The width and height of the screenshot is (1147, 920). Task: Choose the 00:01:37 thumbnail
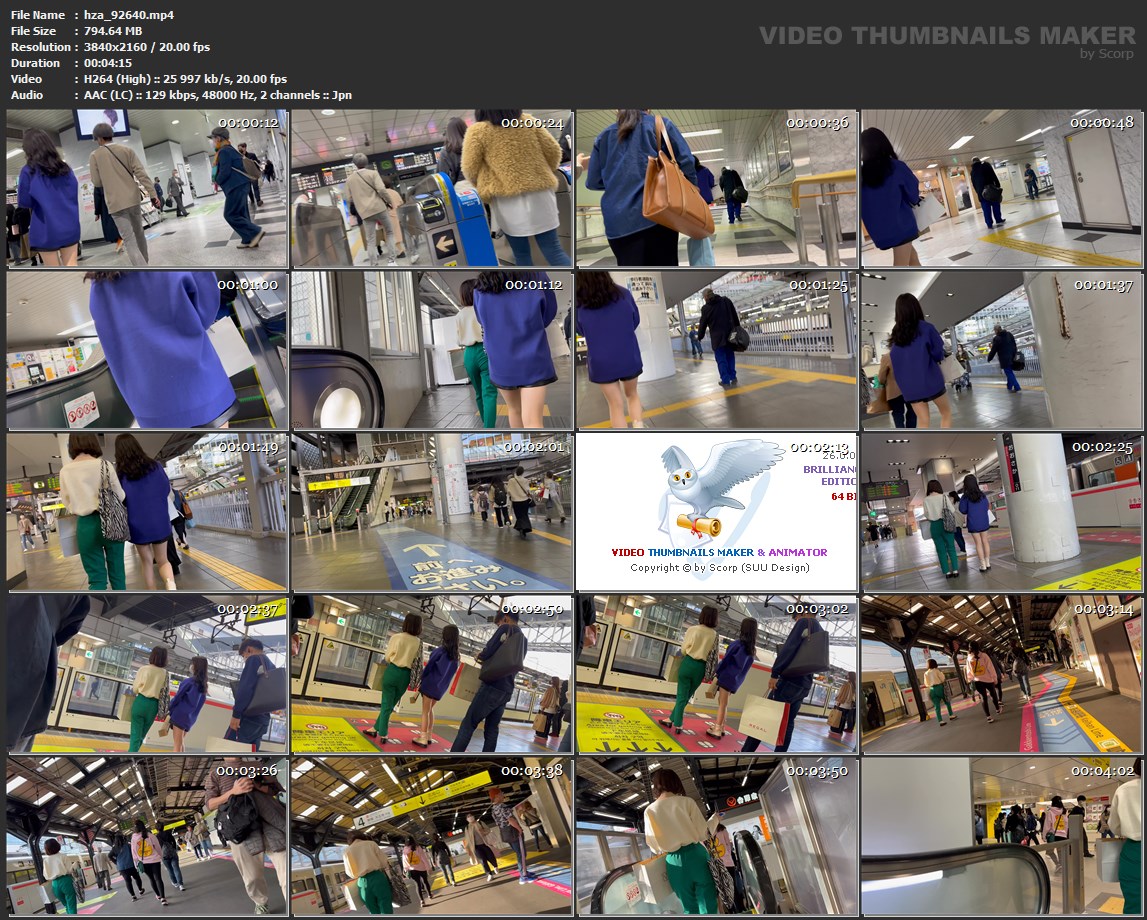[1001, 350]
